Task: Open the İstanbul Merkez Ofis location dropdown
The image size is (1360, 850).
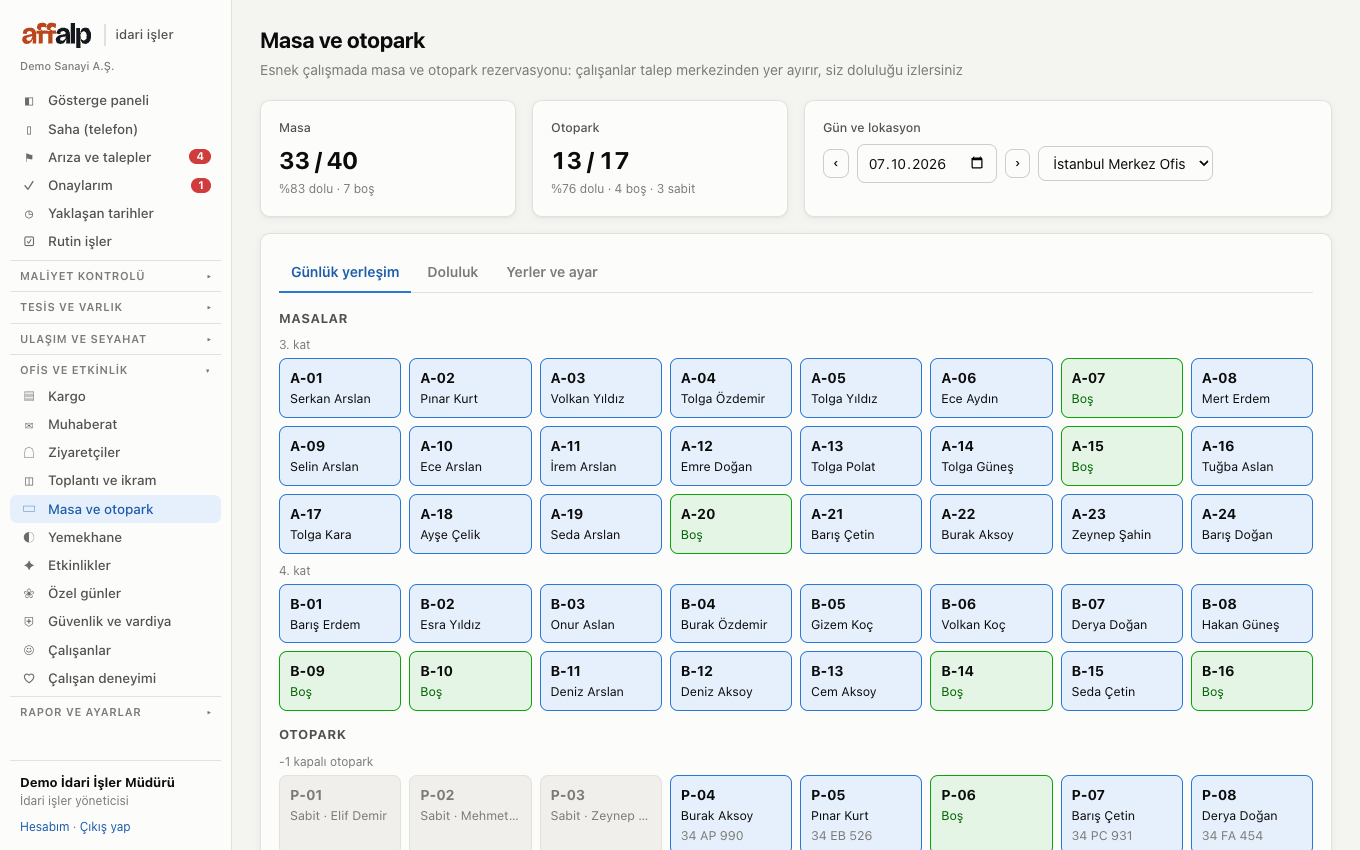Action: [x=1125, y=164]
